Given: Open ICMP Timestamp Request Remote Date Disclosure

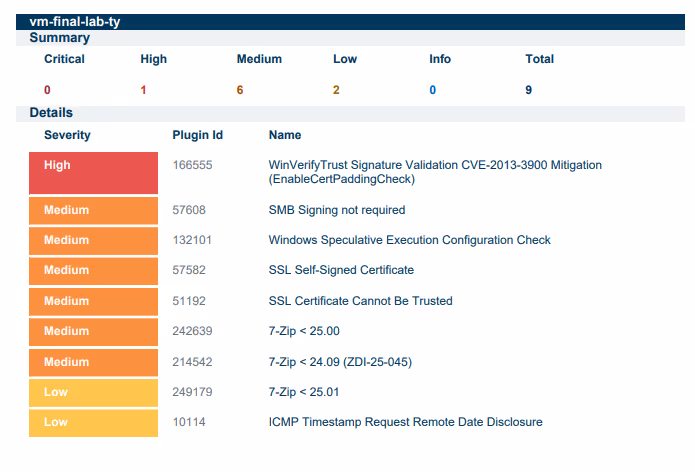Looking at the screenshot, I should point(406,422).
